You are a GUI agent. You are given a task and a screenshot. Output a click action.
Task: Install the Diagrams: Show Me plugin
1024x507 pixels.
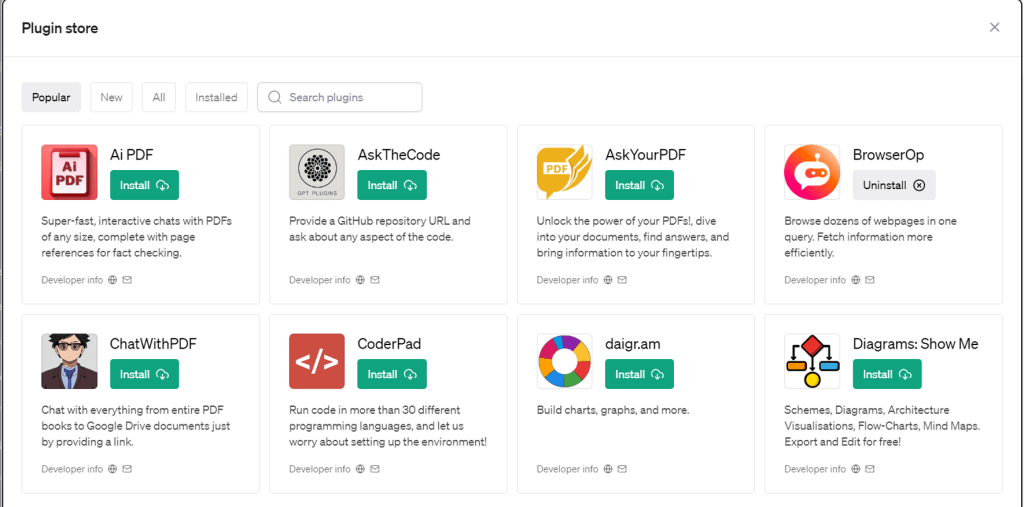(887, 374)
